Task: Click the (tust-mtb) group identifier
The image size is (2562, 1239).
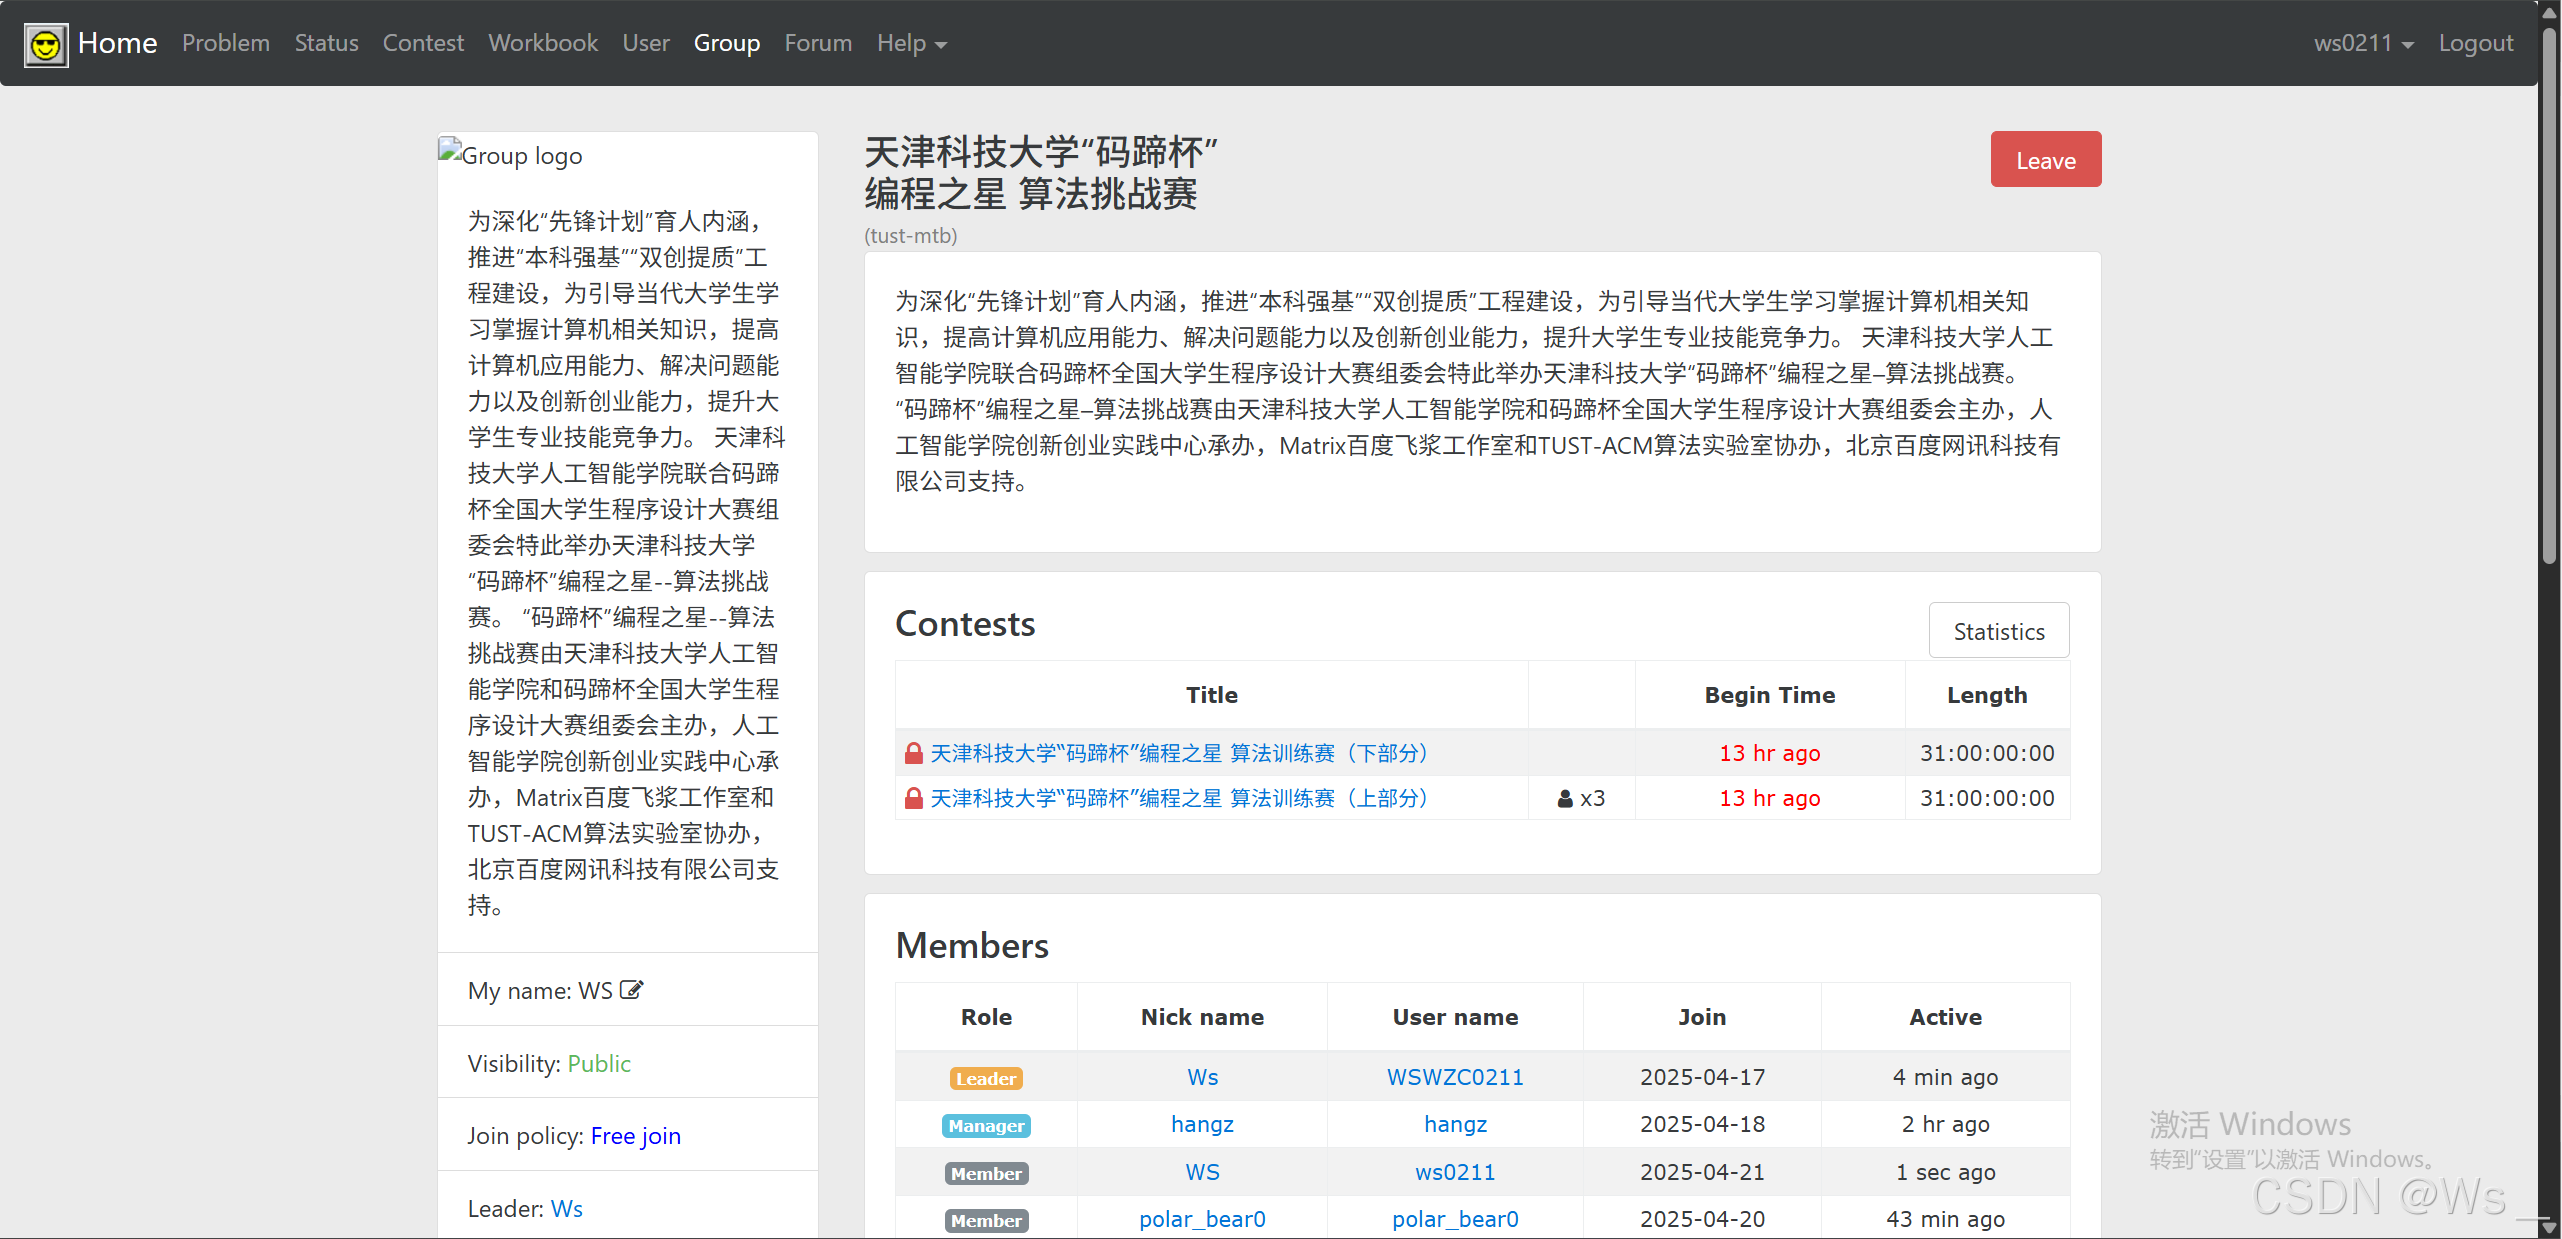Action: [910, 236]
